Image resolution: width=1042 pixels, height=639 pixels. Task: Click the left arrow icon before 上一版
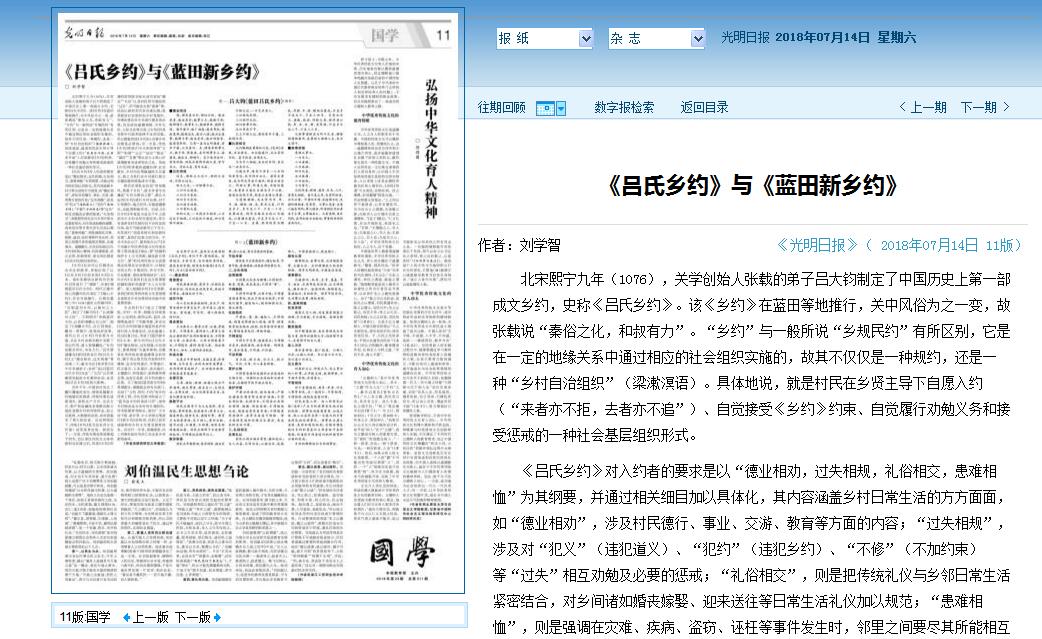(x=126, y=618)
